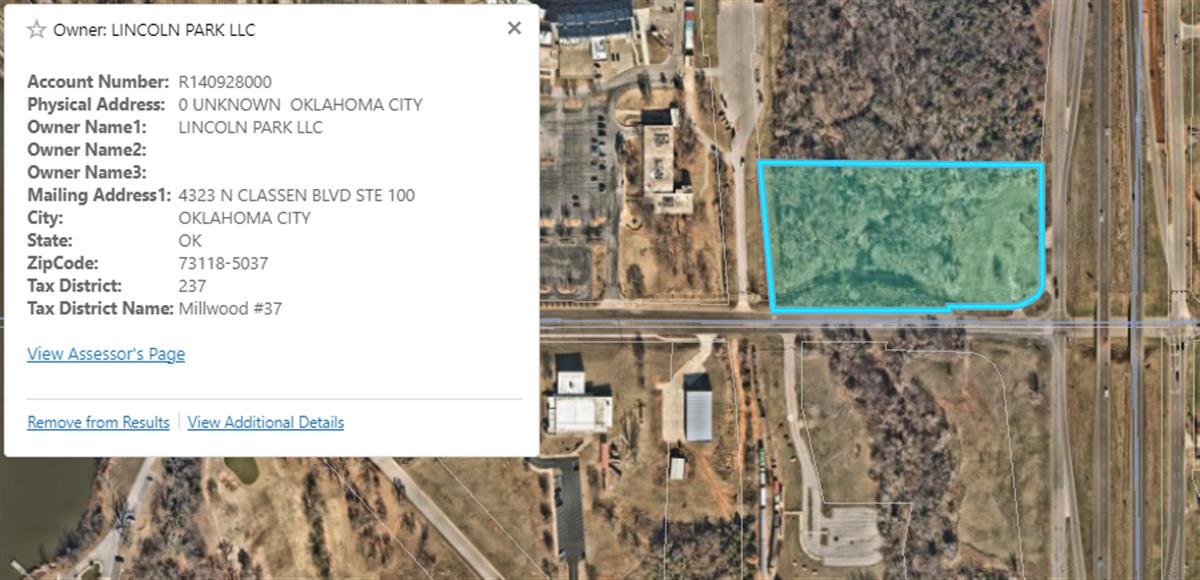Select the cyan highlighted parcel on map
The height and width of the screenshot is (580, 1200).
[903, 236]
